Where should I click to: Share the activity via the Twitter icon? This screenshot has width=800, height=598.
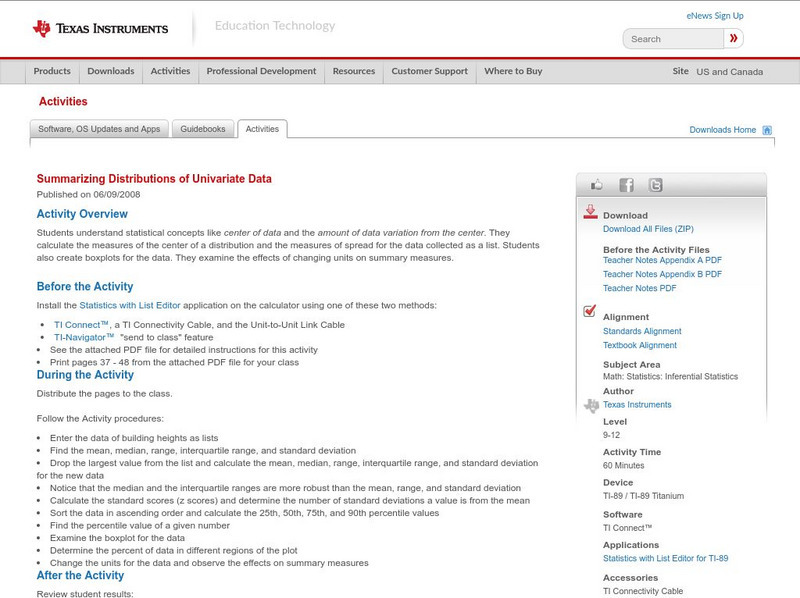pyautogui.click(x=655, y=185)
